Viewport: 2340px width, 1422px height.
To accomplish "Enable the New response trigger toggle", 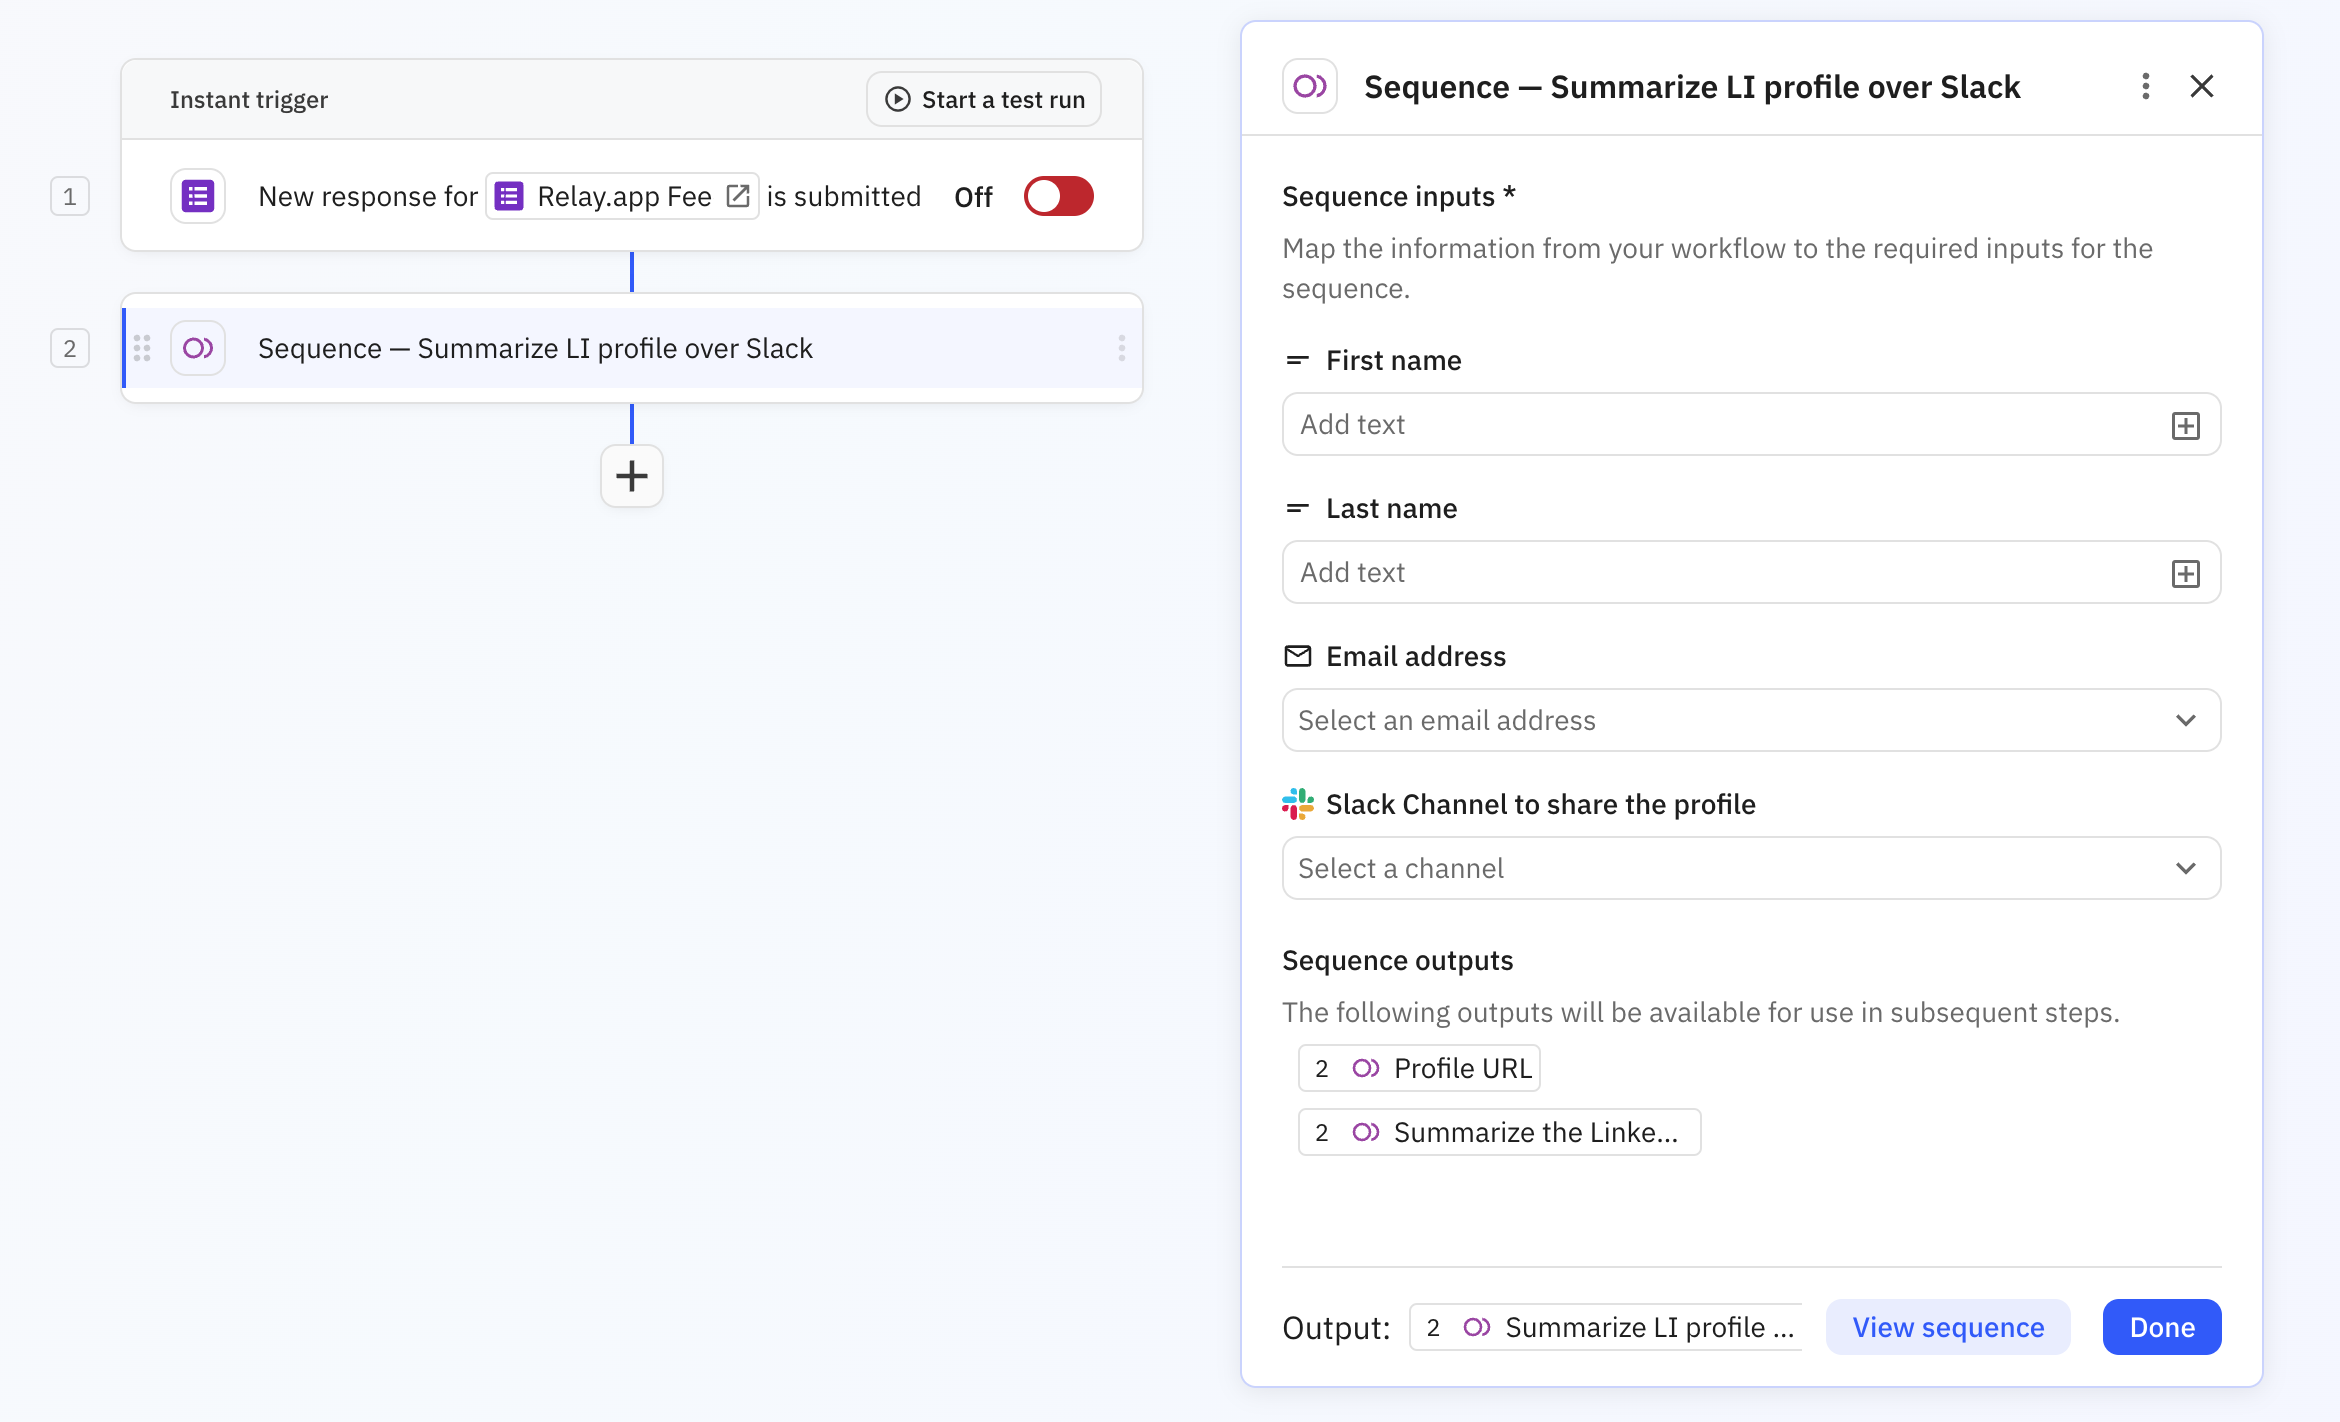I will tap(1058, 196).
